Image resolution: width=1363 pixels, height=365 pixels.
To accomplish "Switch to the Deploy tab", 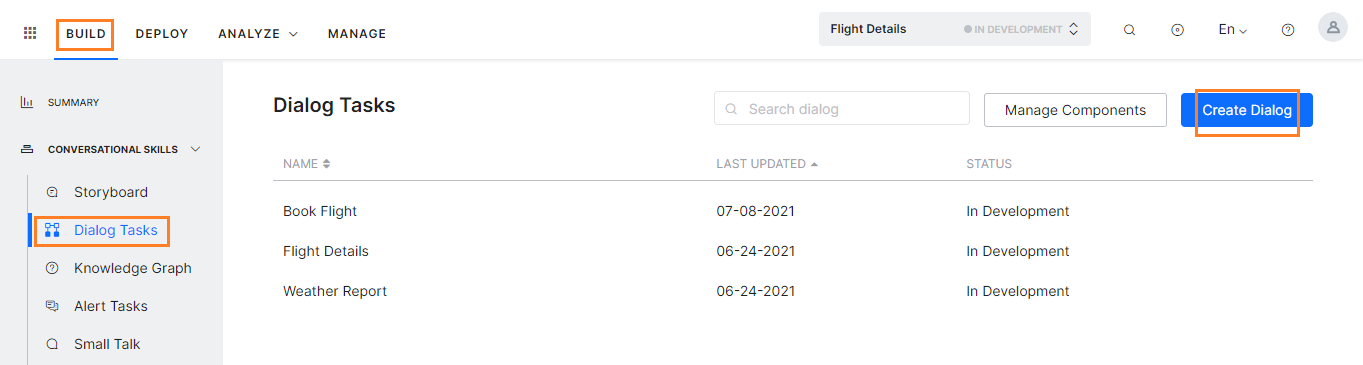I will (162, 34).
